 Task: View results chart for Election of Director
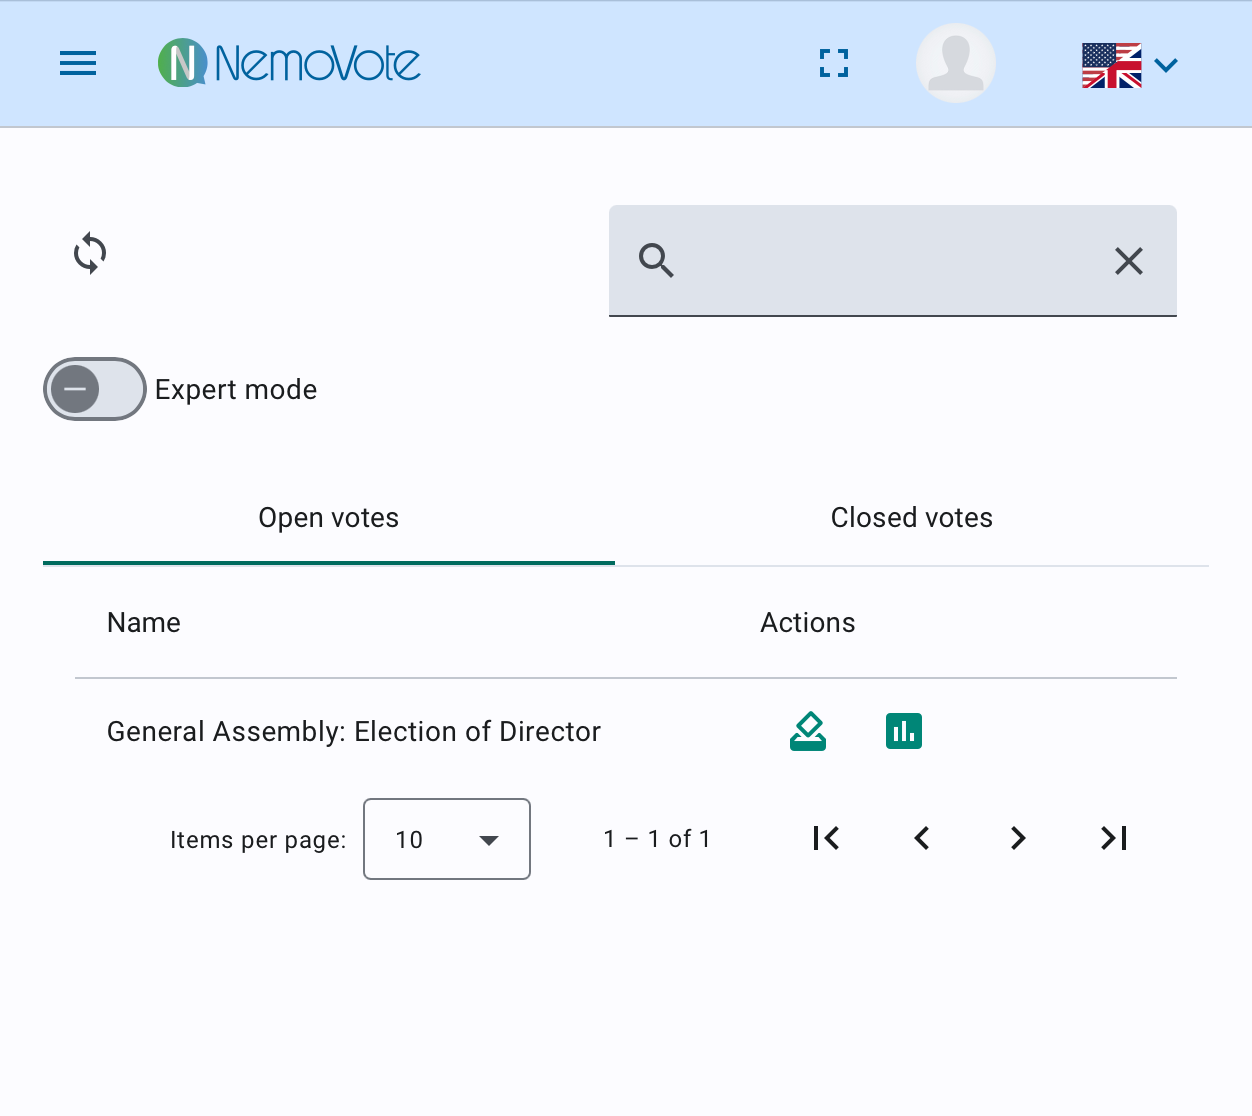pos(904,731)
